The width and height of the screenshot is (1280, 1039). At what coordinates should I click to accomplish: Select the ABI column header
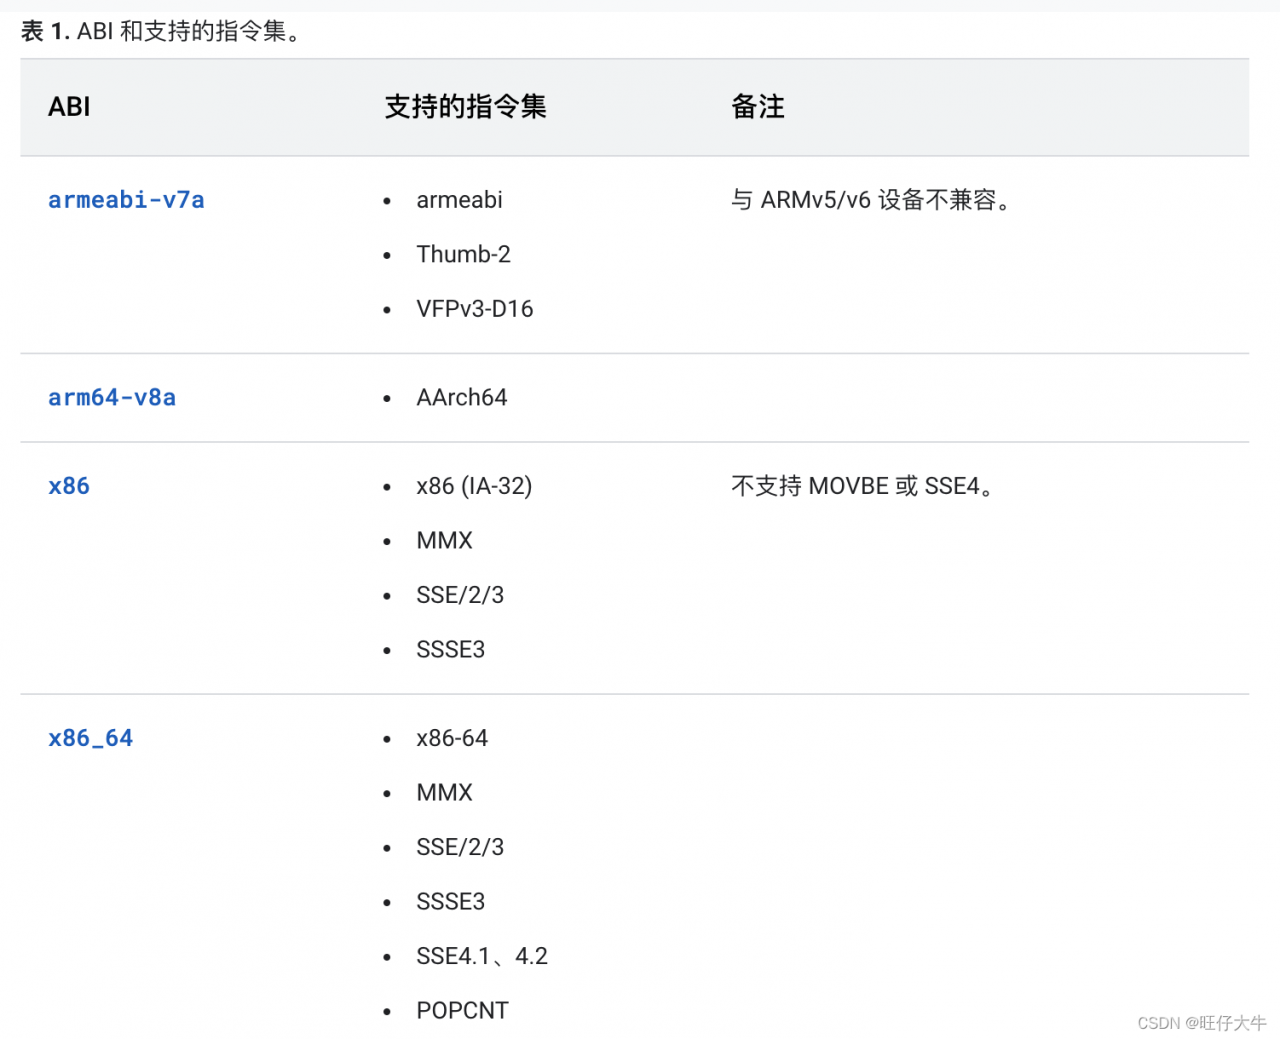69,107
